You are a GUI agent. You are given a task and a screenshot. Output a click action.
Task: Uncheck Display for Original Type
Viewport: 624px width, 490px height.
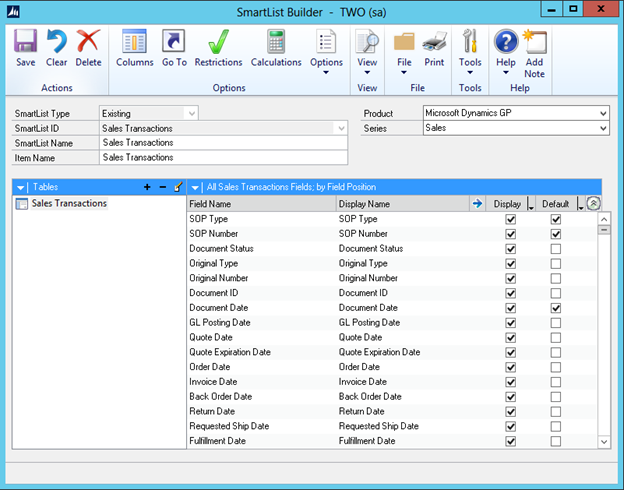click(x=510, y=264)
